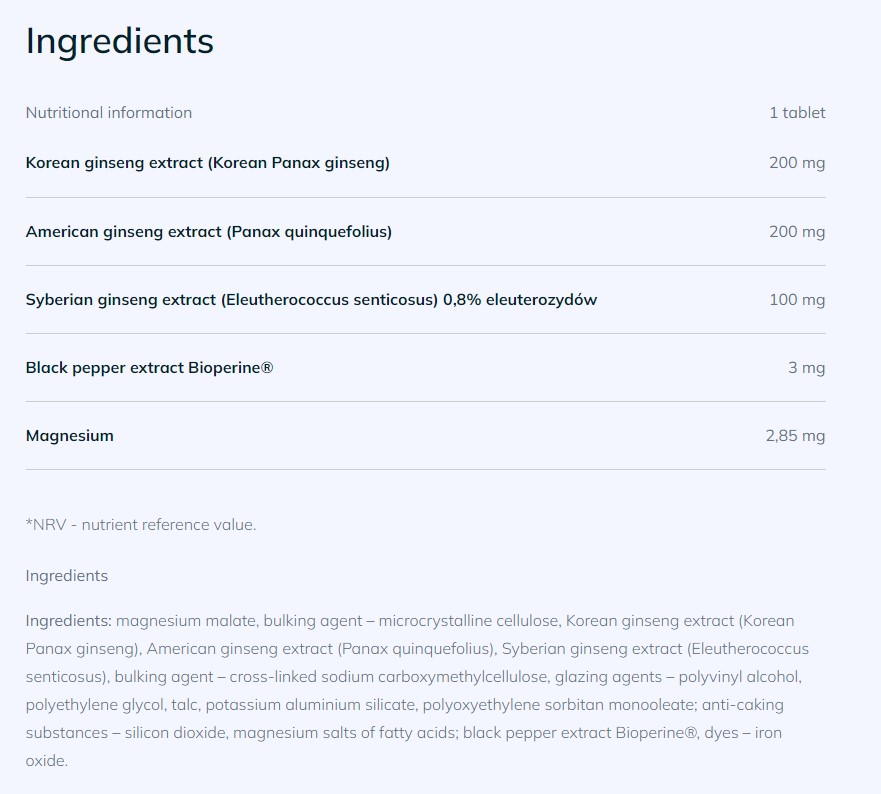The height and width of the screenshot is (794, 881).
Task: Click the 3 mg black pepper amount
Action: pos(806,368)
